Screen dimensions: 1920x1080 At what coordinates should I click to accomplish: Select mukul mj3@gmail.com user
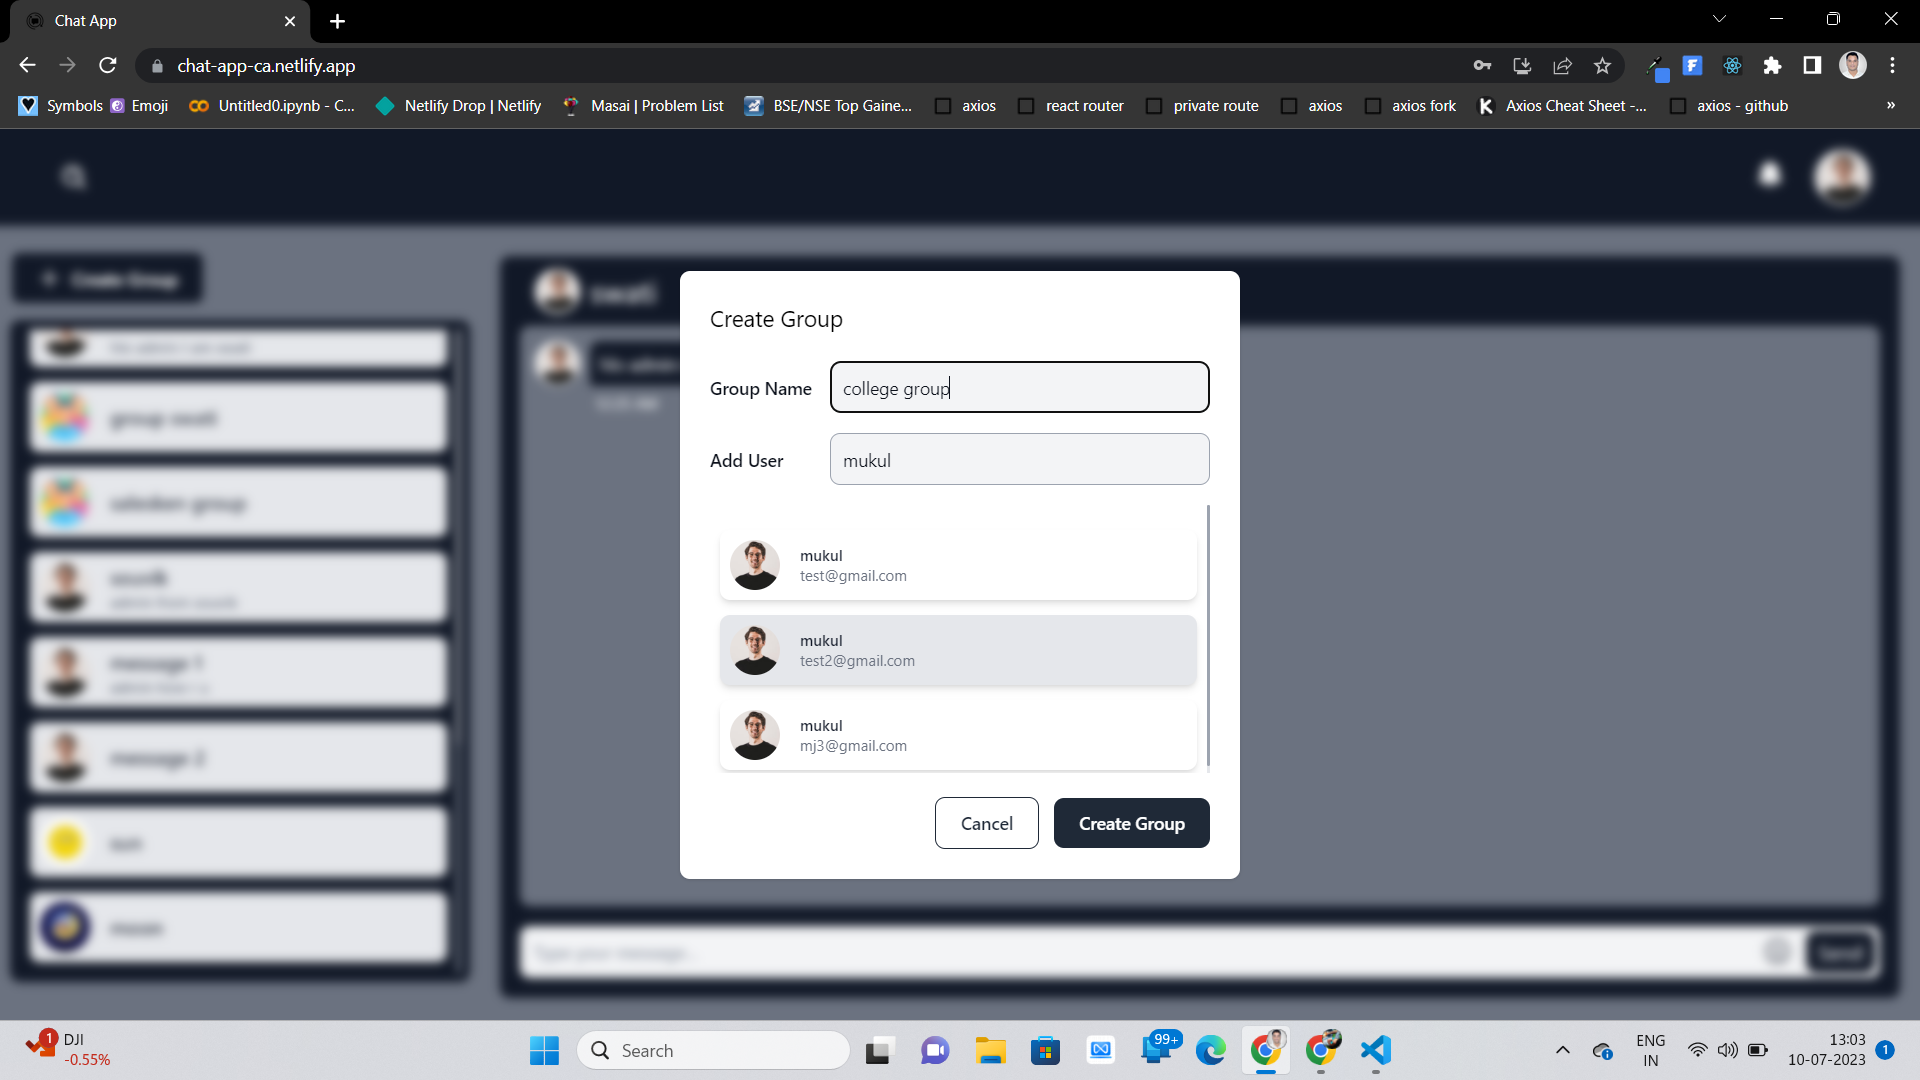point(960,735)
